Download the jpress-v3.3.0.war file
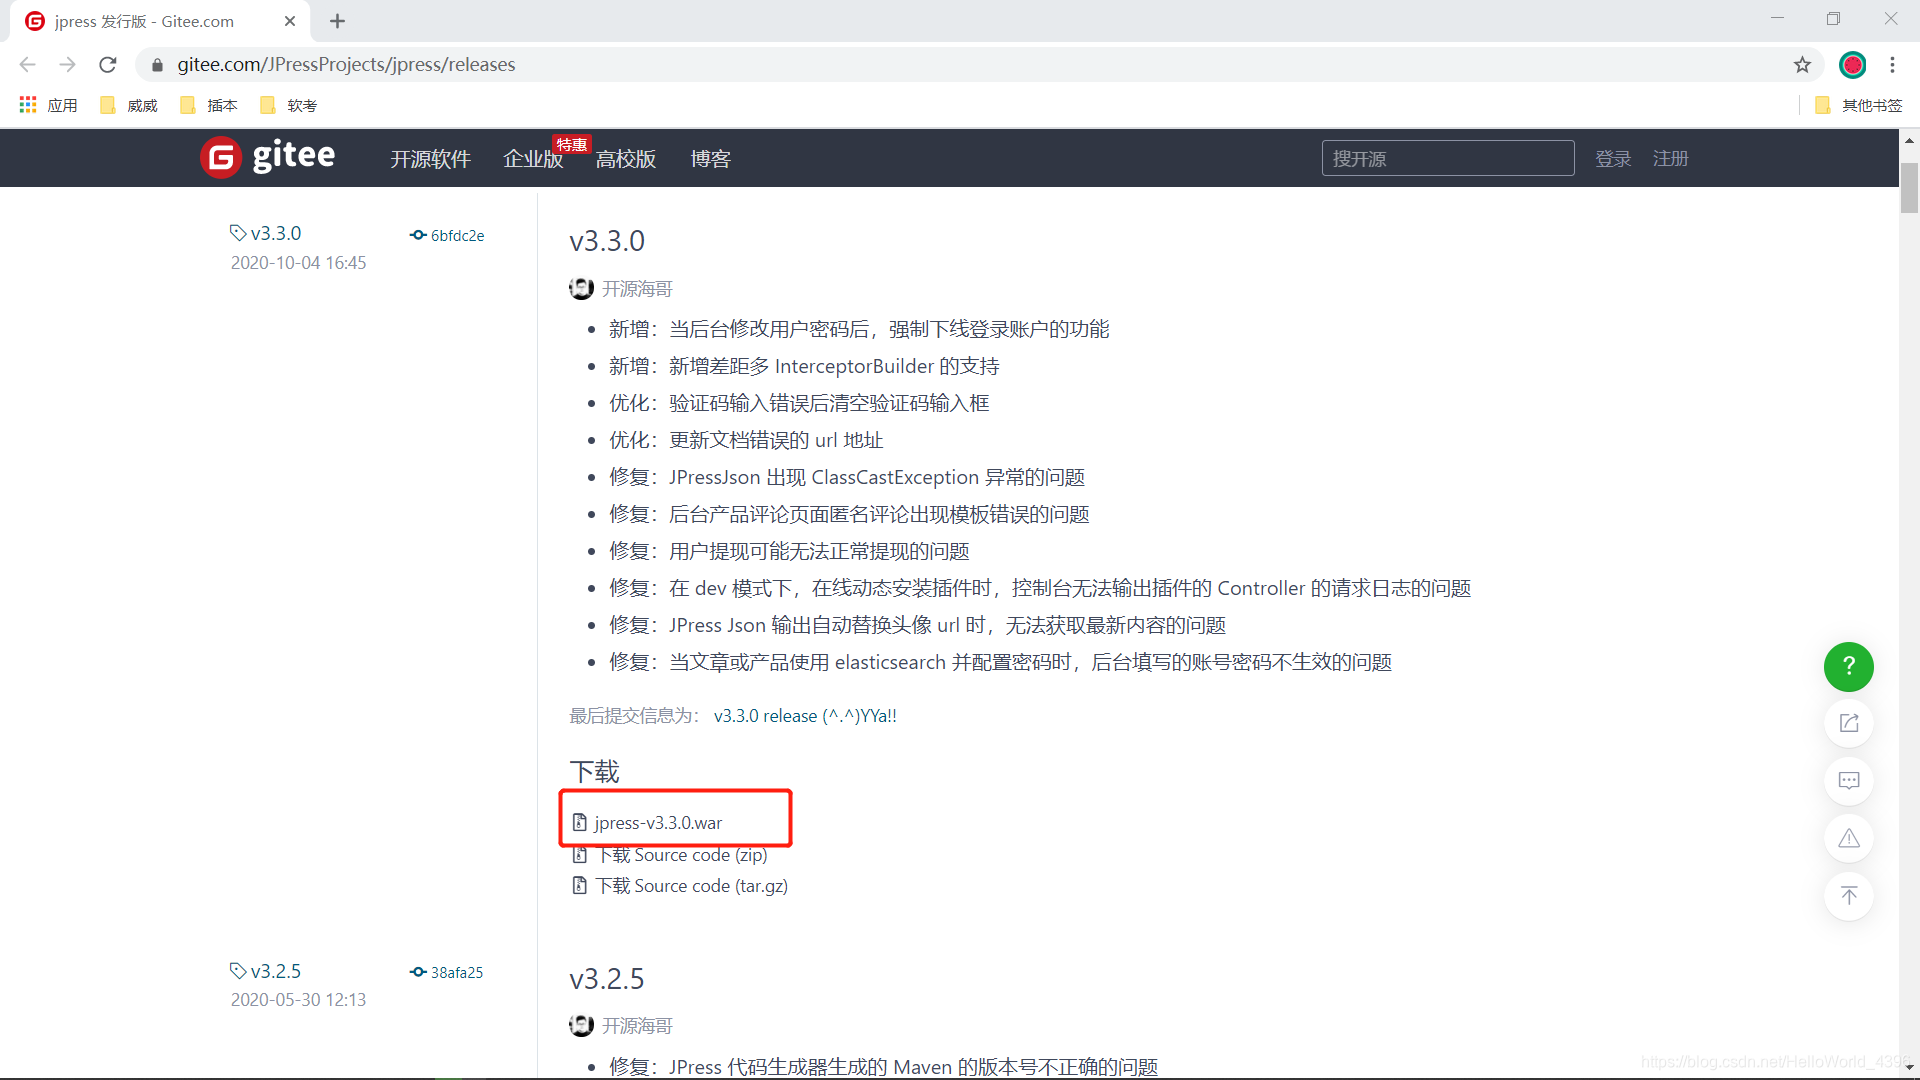The image size is (1920, 1080). click(657, 823)
